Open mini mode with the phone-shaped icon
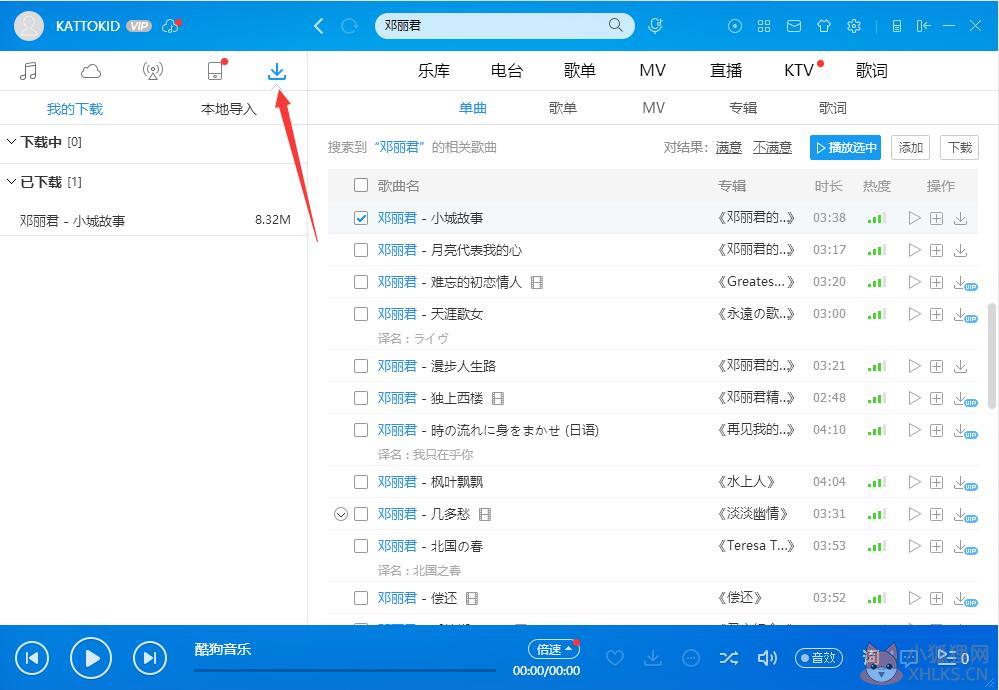 pos(896,26)
